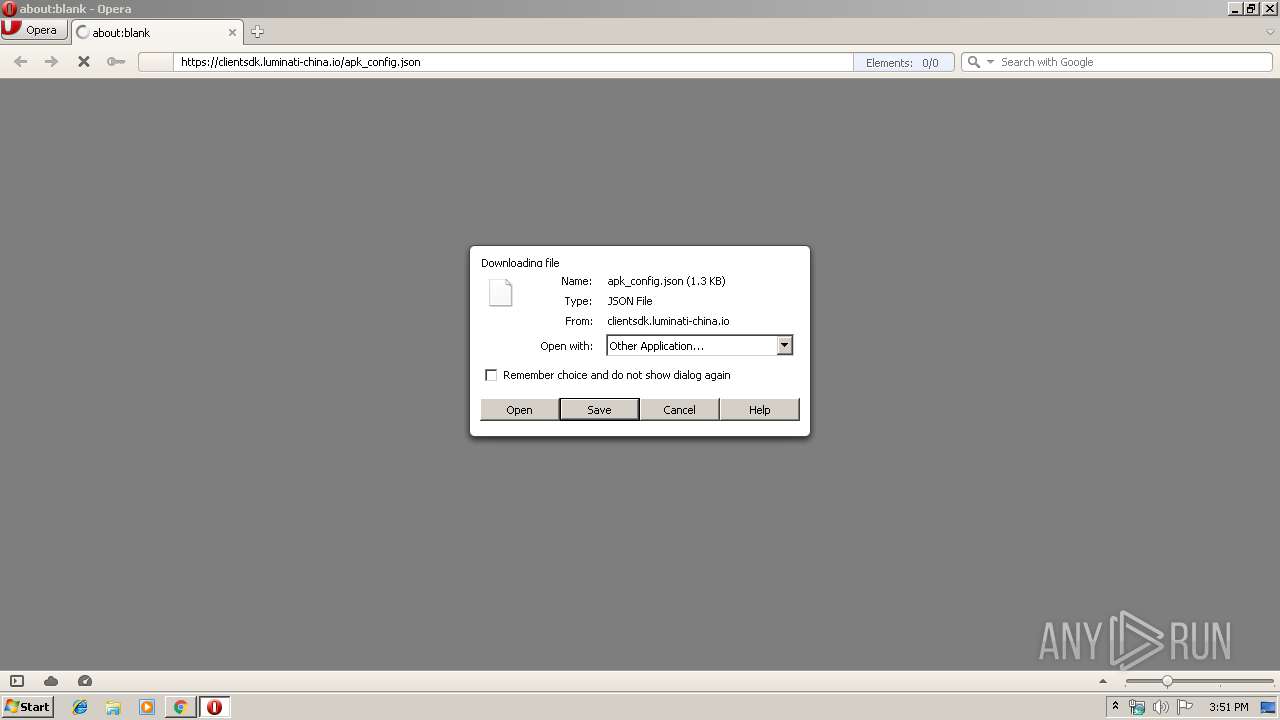Toggle Opera Turbo speedometer icon

pos(85,681)
